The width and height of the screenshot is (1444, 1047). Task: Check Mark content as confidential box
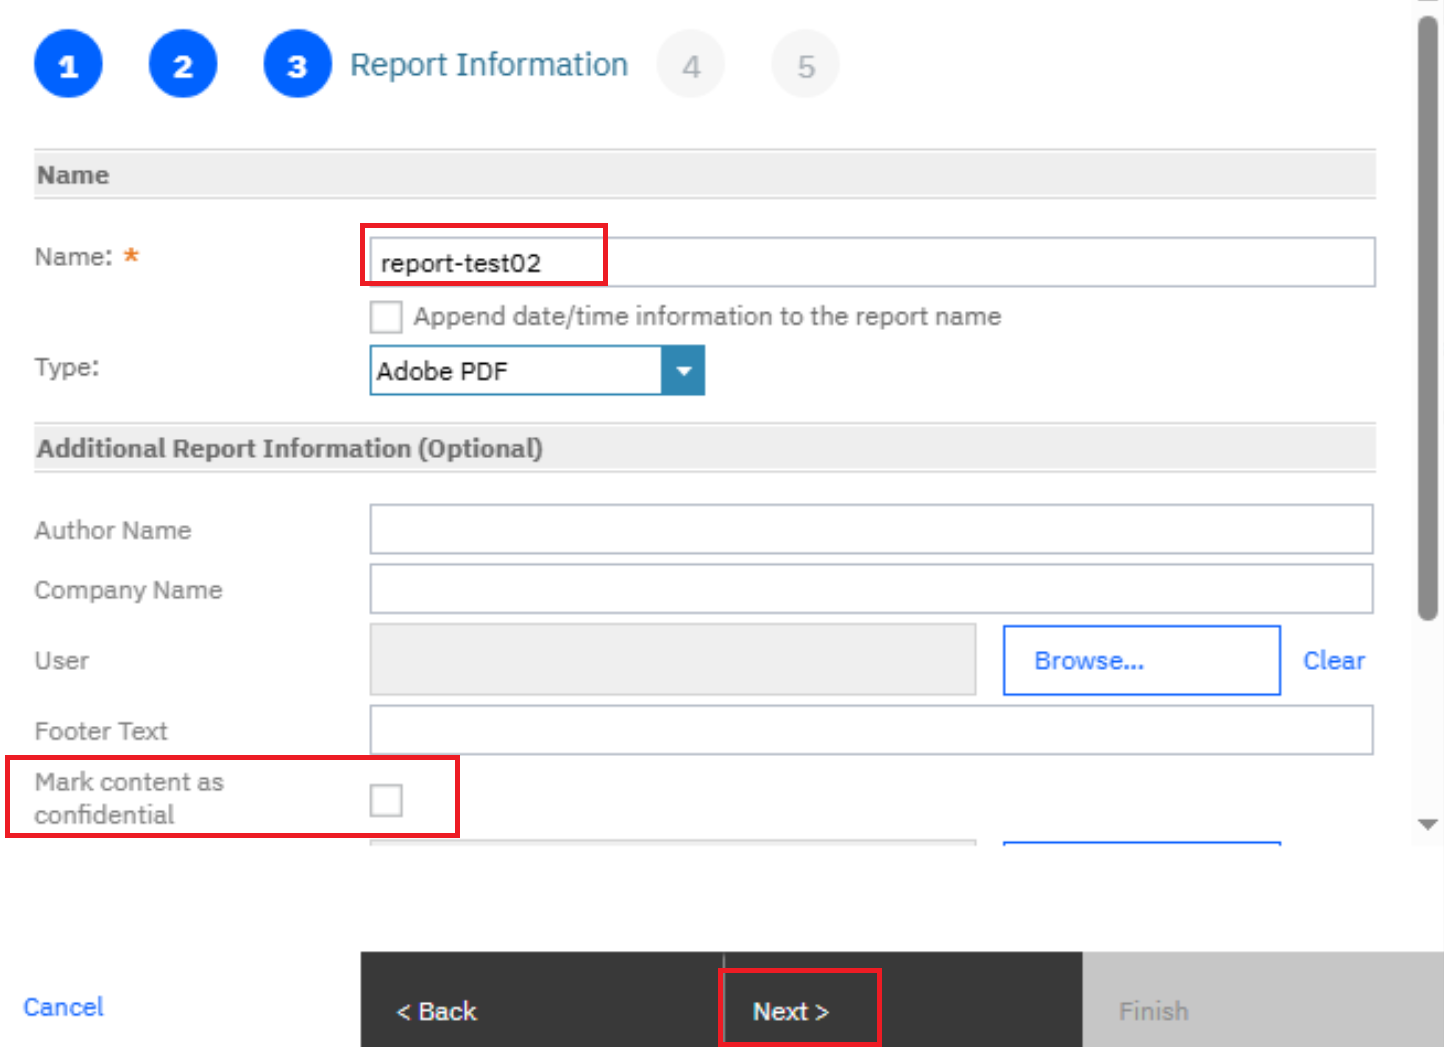tap(386, 800)
